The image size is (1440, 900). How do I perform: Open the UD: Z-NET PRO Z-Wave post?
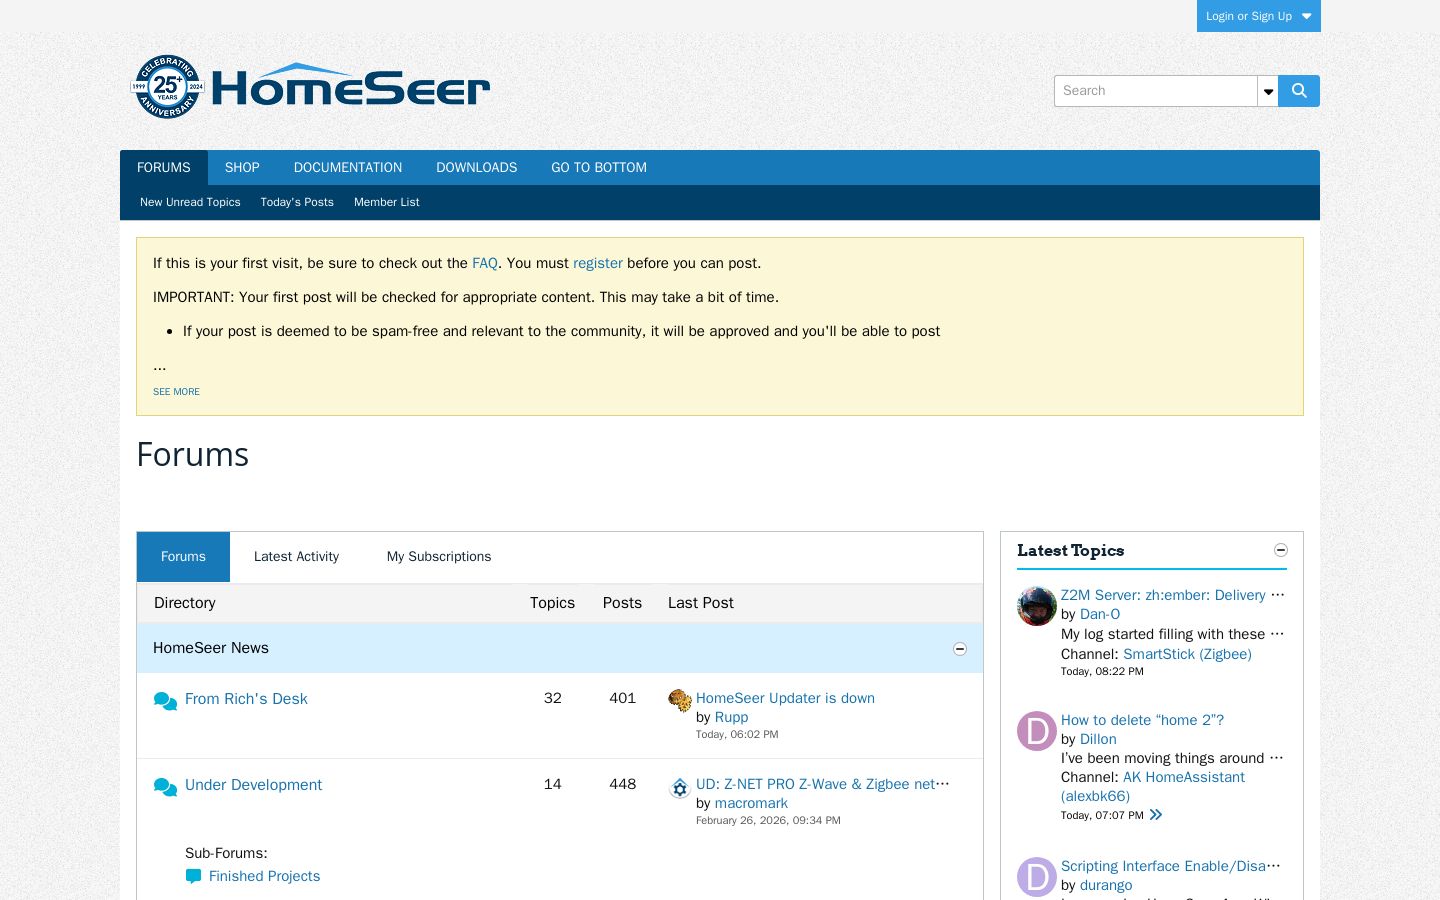[821, 784]
